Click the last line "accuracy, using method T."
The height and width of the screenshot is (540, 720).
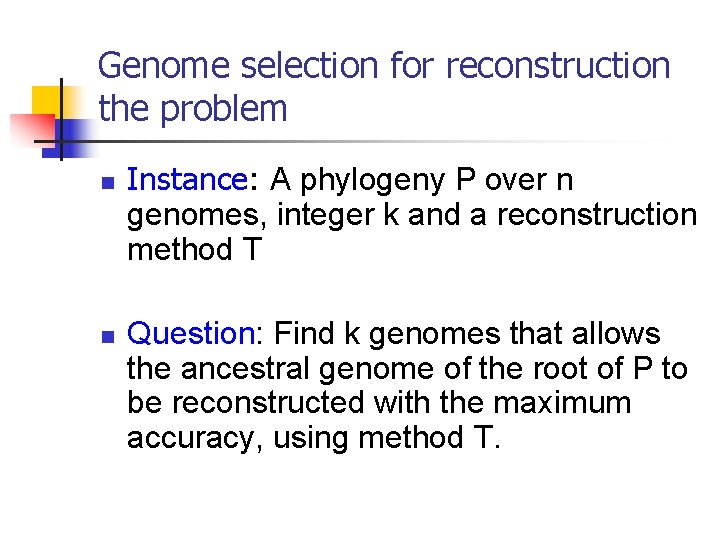point(313,438)
